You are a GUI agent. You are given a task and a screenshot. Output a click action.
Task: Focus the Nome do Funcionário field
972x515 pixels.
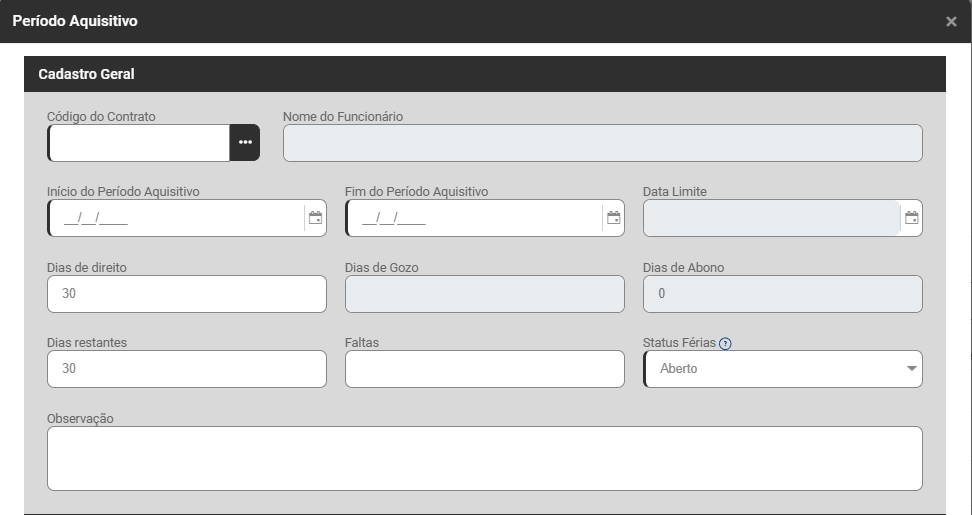click(602, 143)
